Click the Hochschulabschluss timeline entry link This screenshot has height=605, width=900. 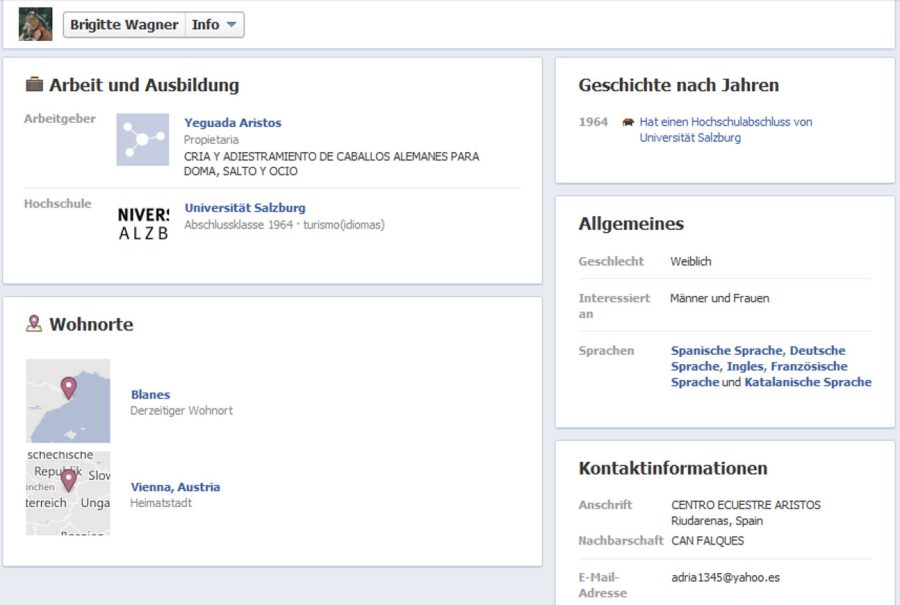point(725,122)
